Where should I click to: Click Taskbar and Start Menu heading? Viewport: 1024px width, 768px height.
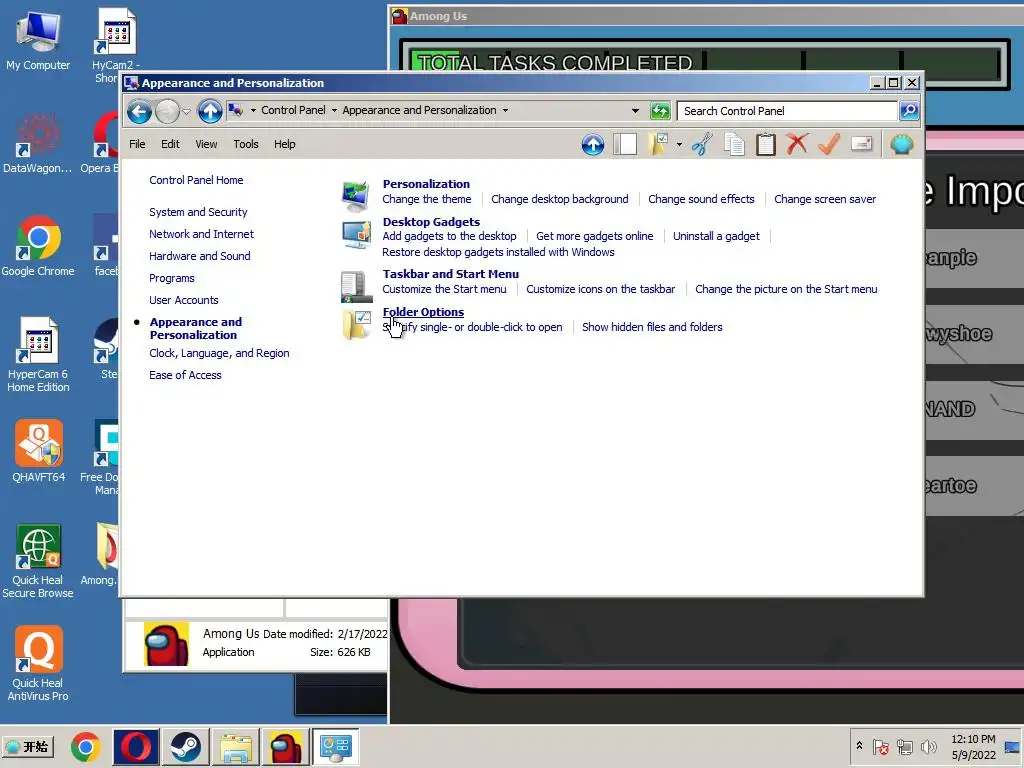point(451,274)
